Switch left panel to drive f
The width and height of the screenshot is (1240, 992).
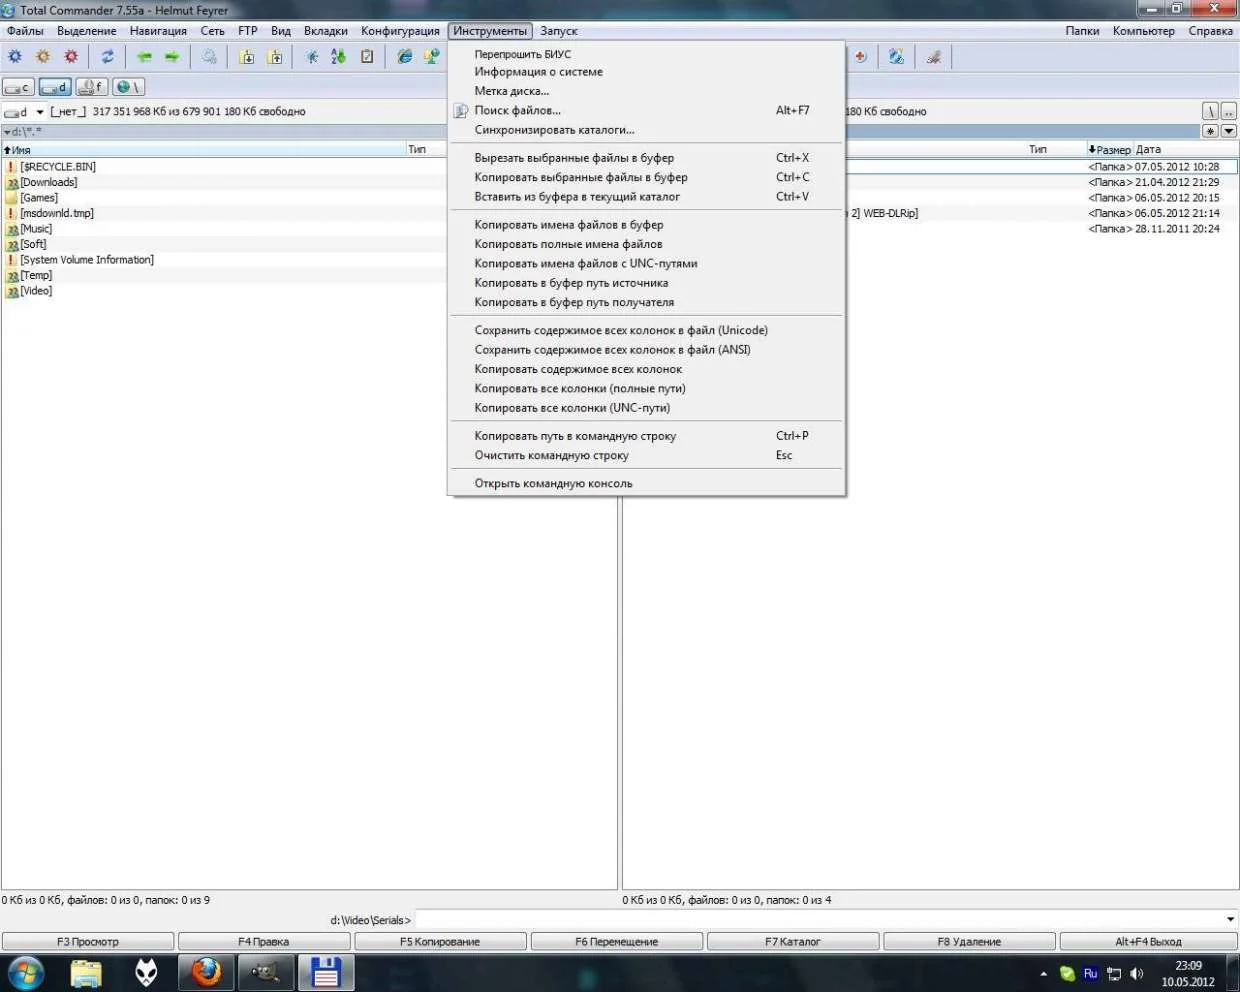pos(91,88)
